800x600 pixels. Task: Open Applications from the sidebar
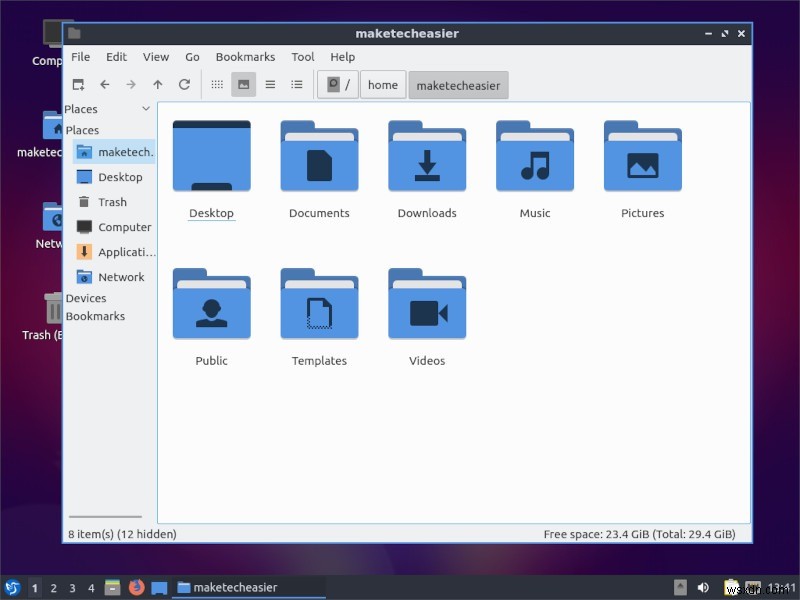[x=118, y=252]
